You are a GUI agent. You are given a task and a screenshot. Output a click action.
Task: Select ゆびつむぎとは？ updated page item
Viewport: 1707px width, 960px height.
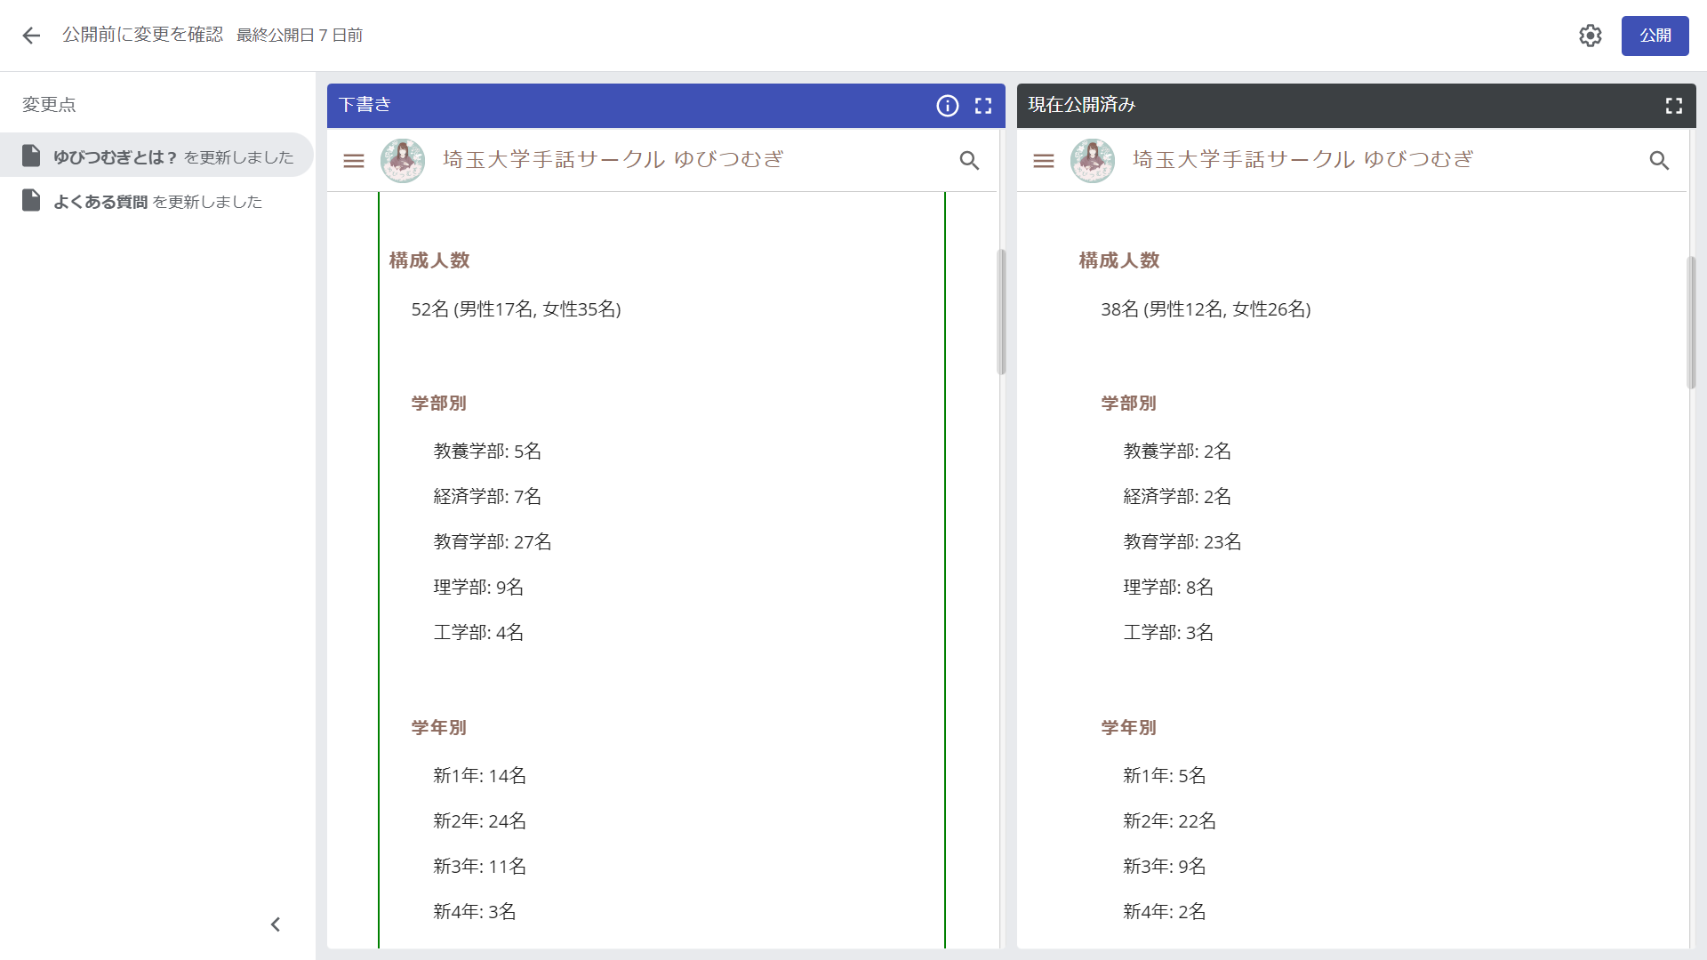(x=157, y=157)
